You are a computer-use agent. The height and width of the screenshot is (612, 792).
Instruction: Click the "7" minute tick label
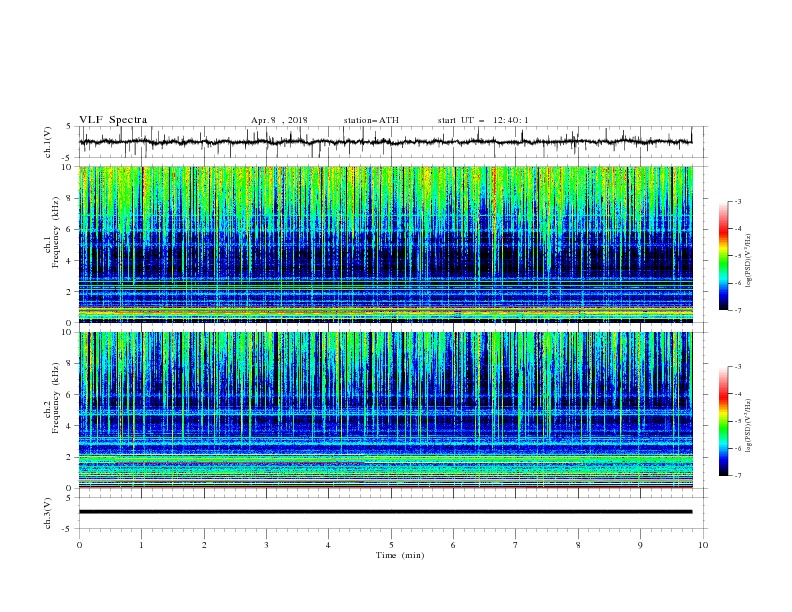pos(516,545)
